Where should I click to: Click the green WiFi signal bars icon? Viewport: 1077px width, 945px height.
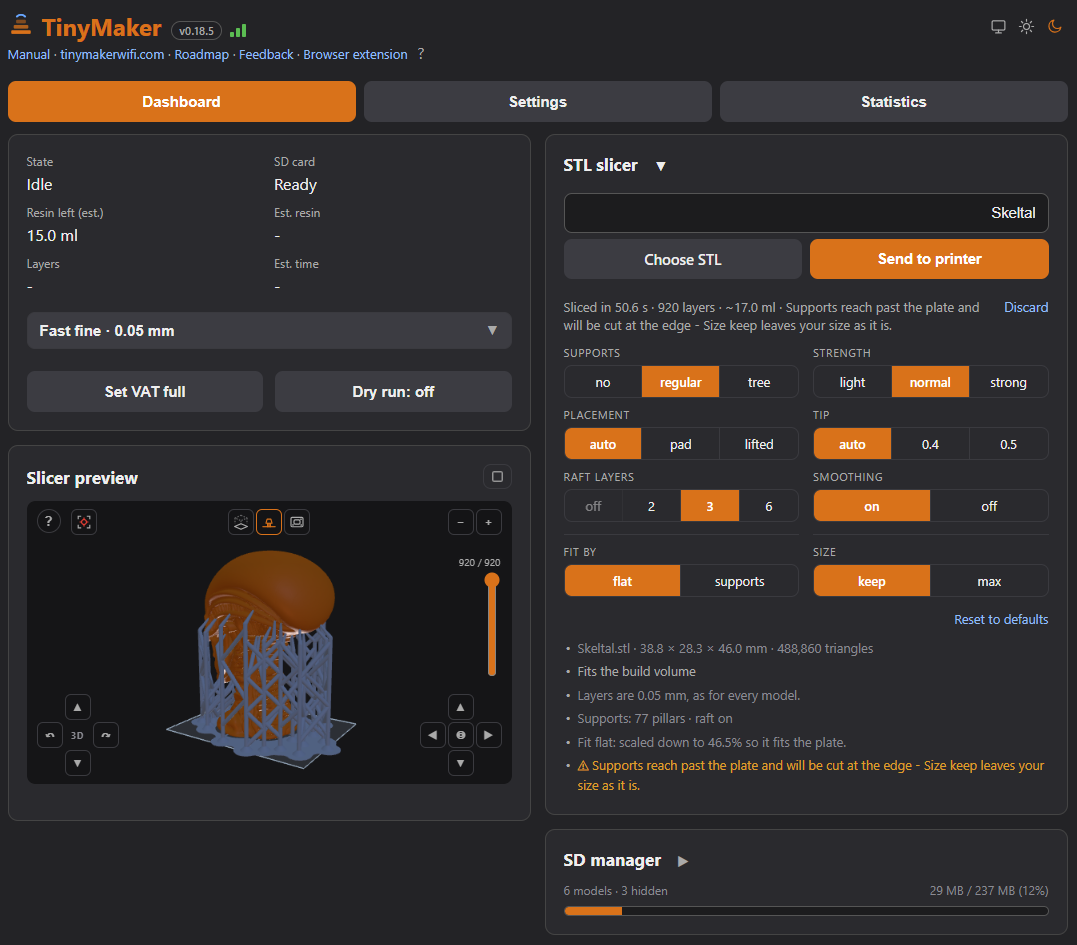click(x=238, y=31)
